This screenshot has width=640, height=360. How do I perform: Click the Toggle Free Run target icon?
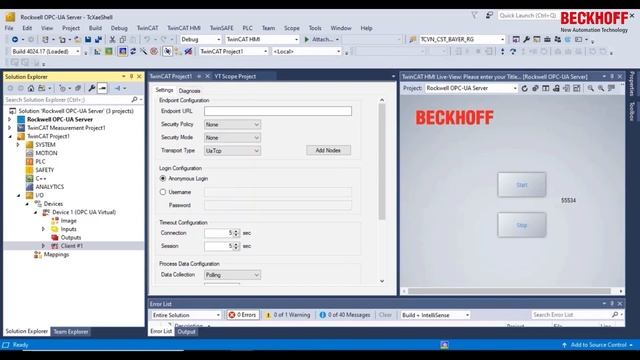154,51
